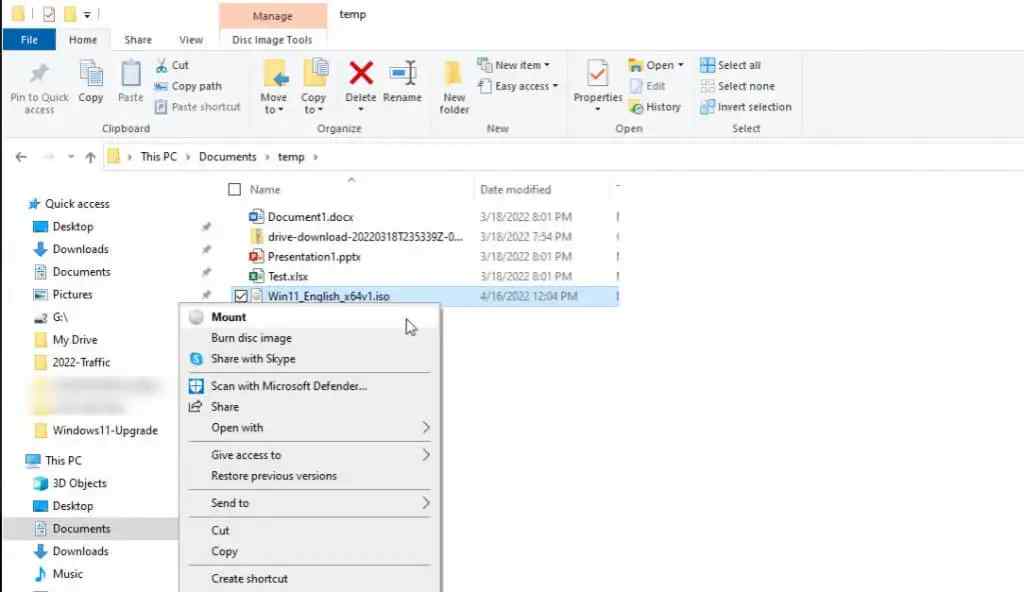Expand the Send to submenu
The height and width of the screenshot is (592, 1024).
pos(309,503)
